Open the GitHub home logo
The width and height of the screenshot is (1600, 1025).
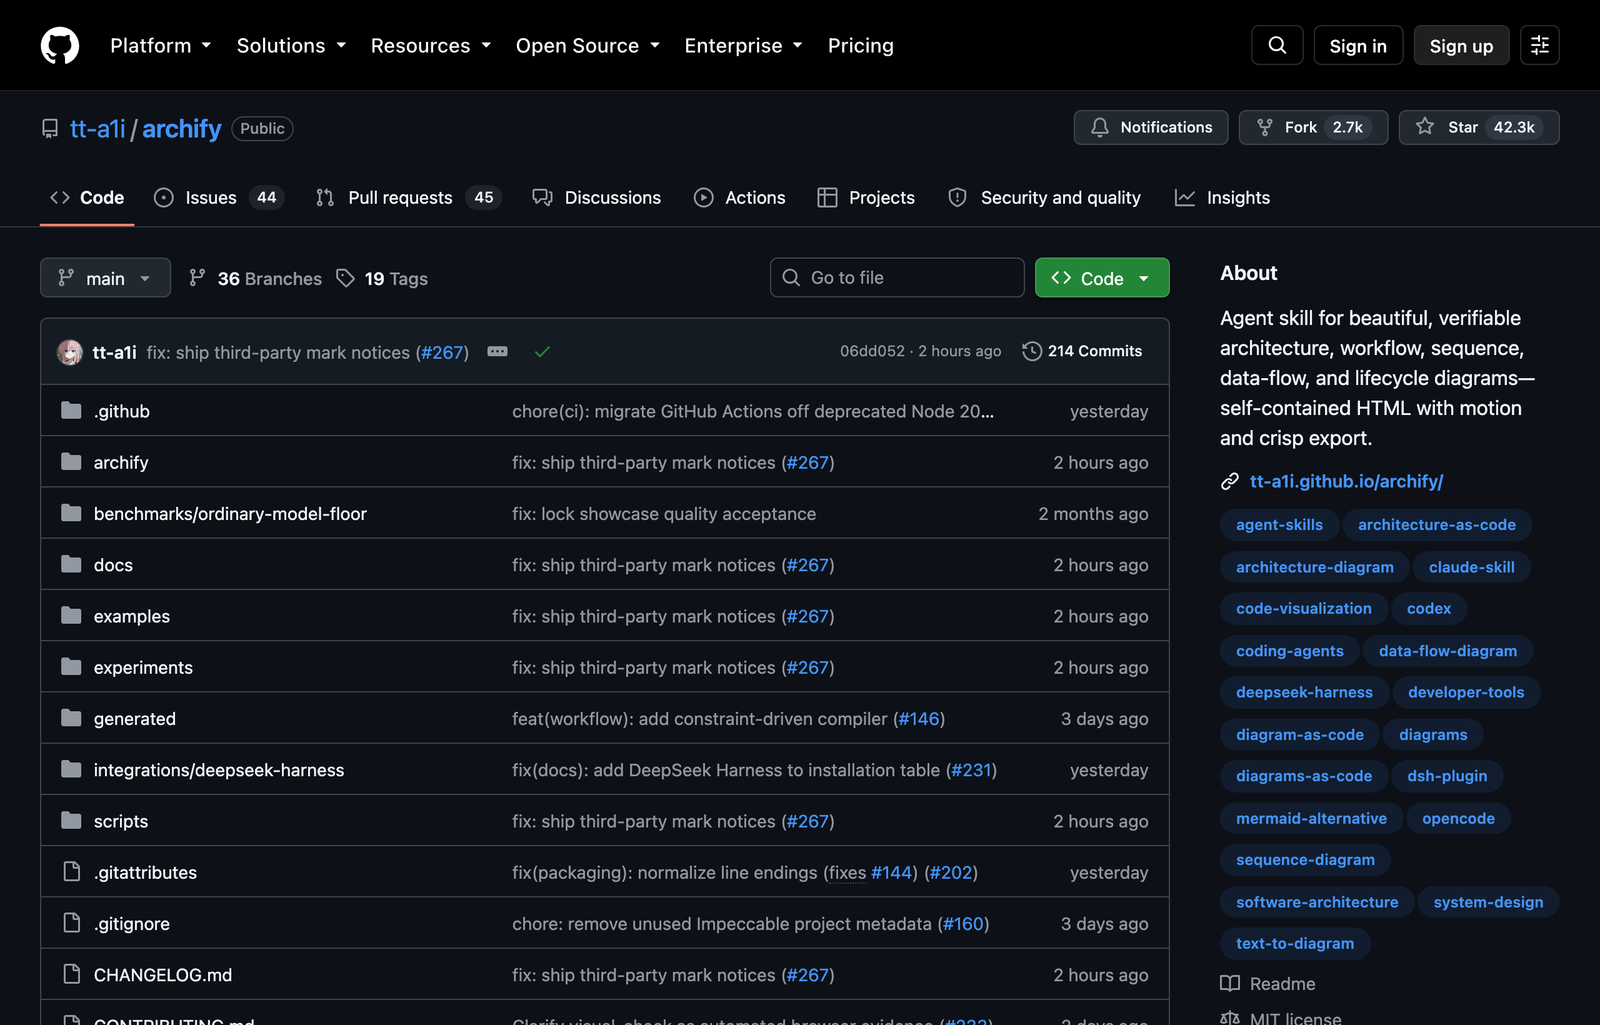coord(60,45)
